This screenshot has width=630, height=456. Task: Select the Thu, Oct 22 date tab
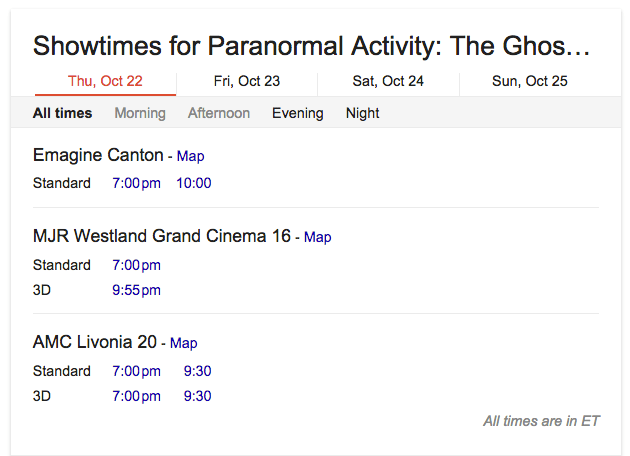105,82
